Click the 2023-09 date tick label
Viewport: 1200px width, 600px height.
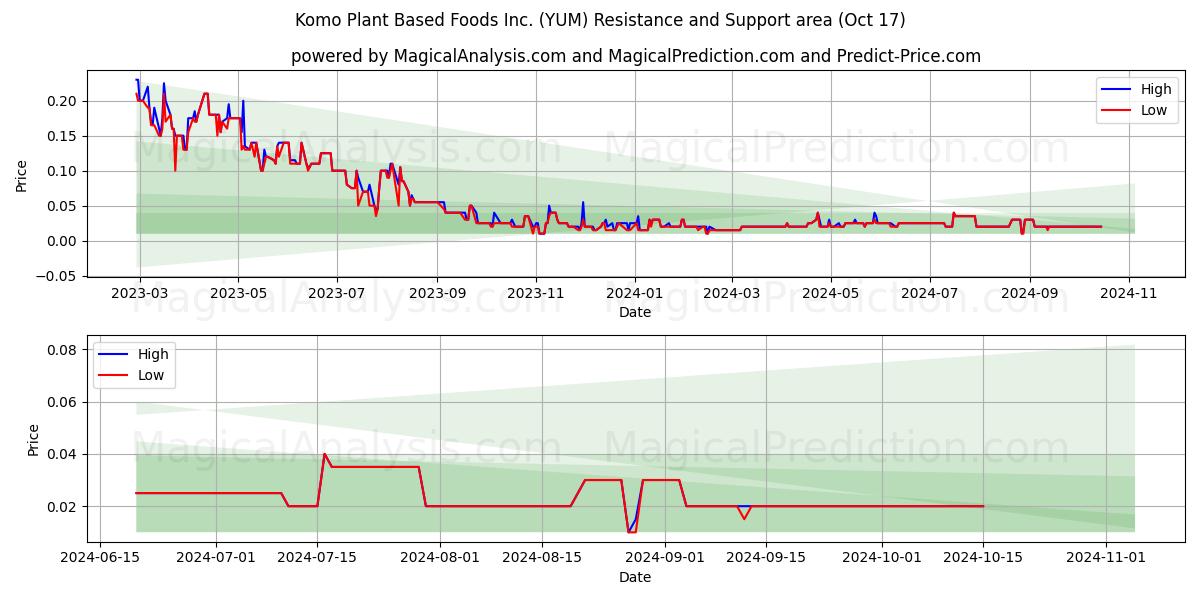pyautogui.click(x=437, y=294)
